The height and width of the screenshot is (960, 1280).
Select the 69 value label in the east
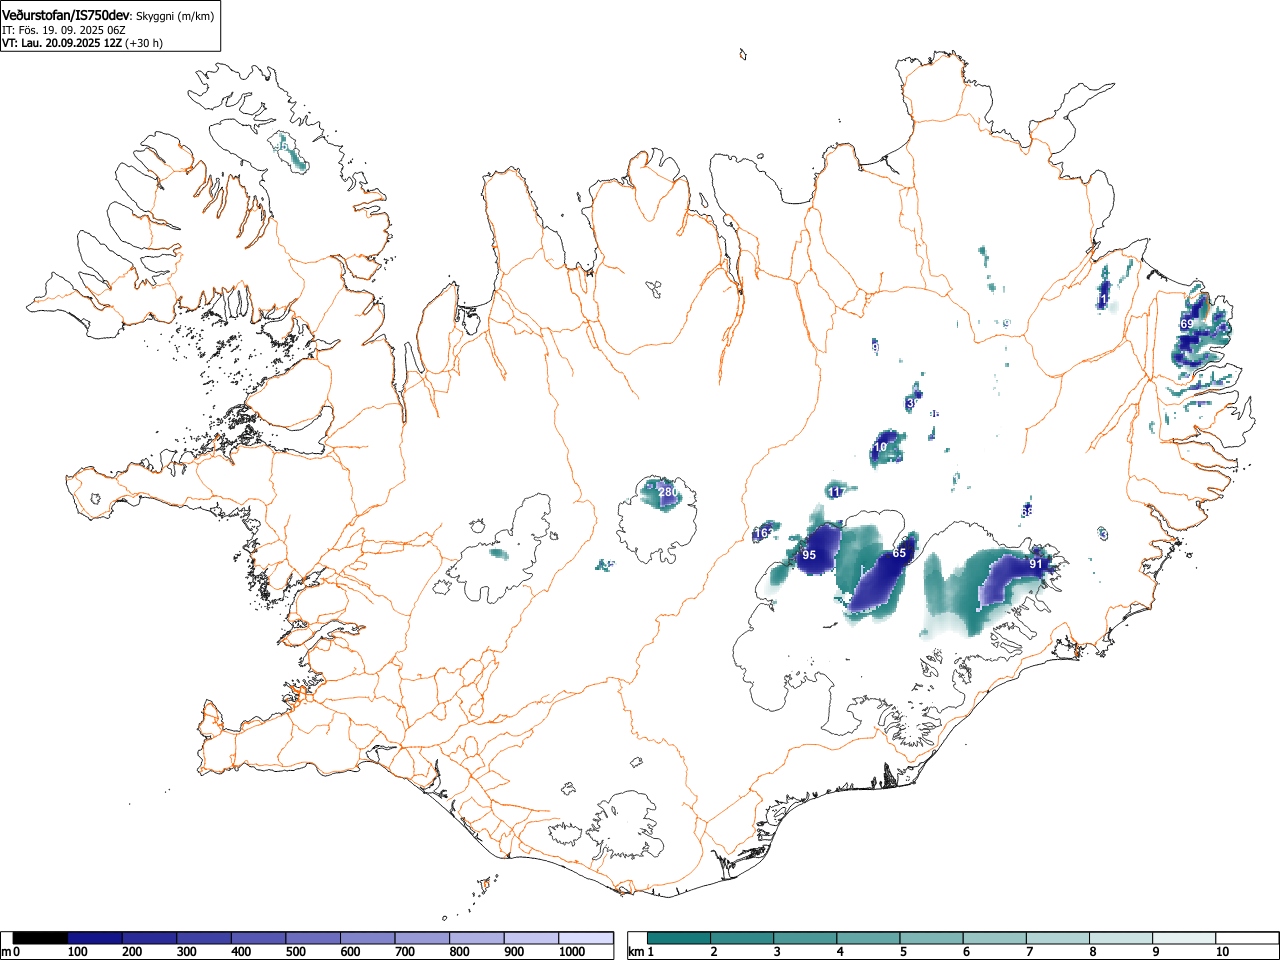click(1187, 324)
